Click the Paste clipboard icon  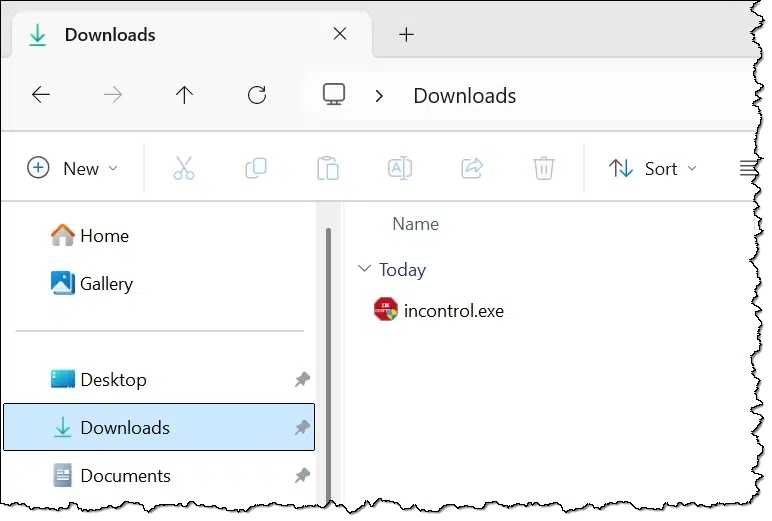(x=328, y=168)
